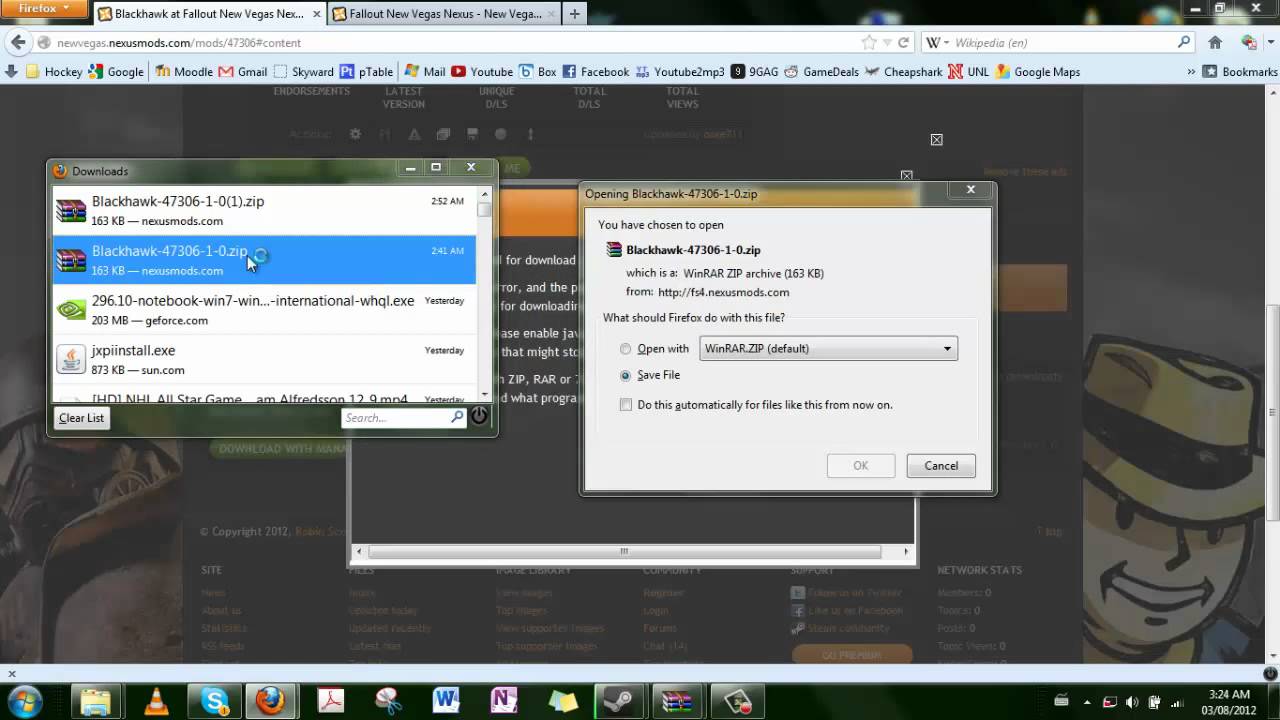Select Blackhawk-47306-1-0.zip download row
1280x720 pixels.
[264, 260]
